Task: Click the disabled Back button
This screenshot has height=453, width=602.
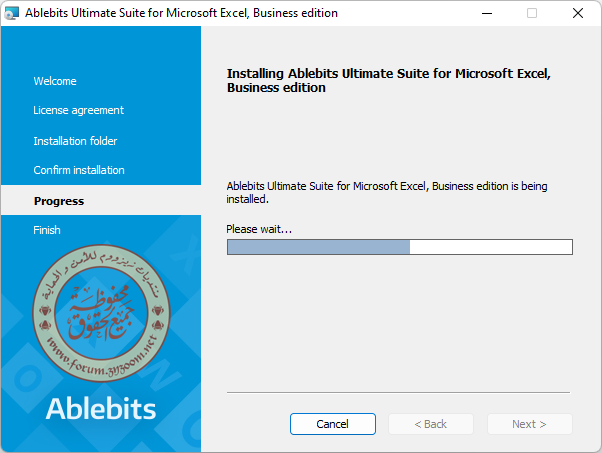Action: (431, 424)
